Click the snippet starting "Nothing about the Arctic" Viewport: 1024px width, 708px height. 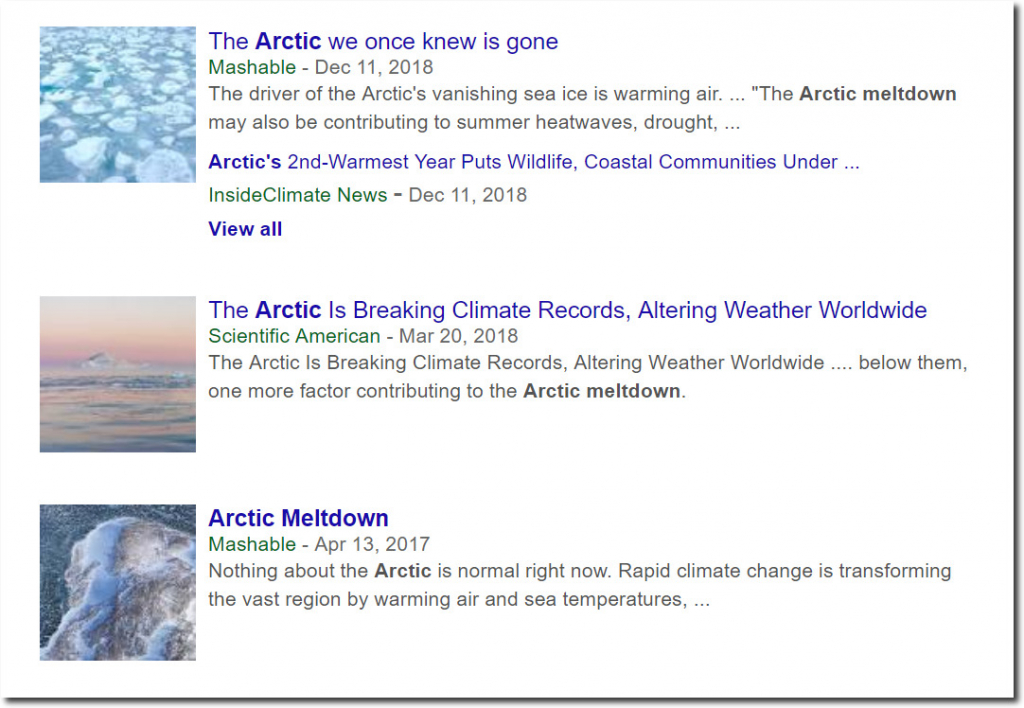580,585
